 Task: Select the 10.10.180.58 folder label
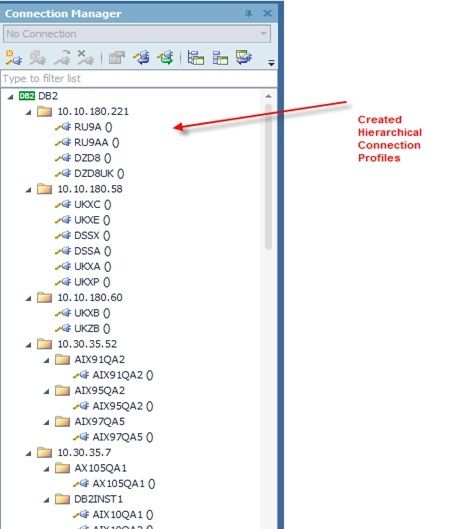[90, 189]
